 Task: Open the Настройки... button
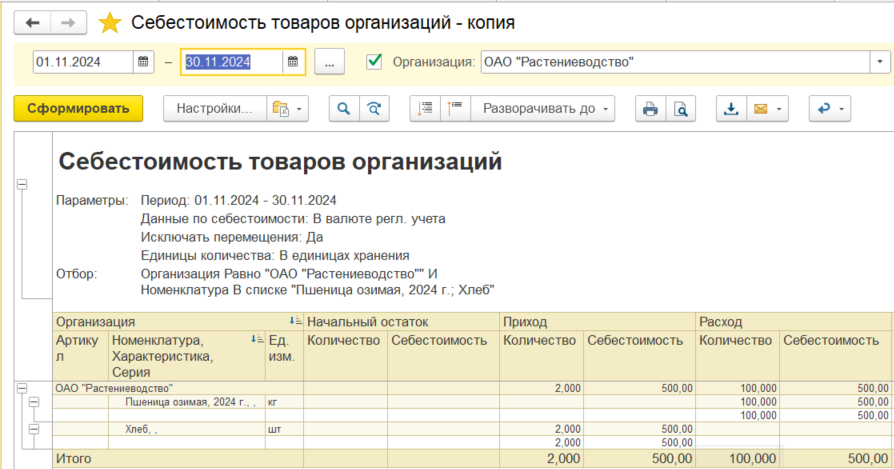coord(214,108)
